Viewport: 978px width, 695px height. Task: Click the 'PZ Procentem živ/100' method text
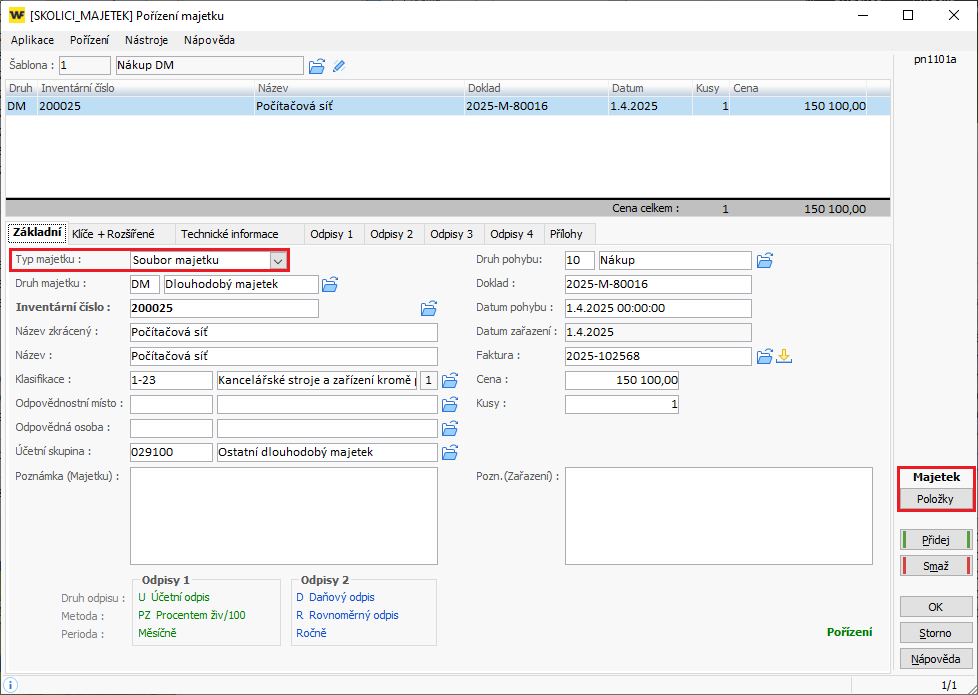click(x=192, y=615)
